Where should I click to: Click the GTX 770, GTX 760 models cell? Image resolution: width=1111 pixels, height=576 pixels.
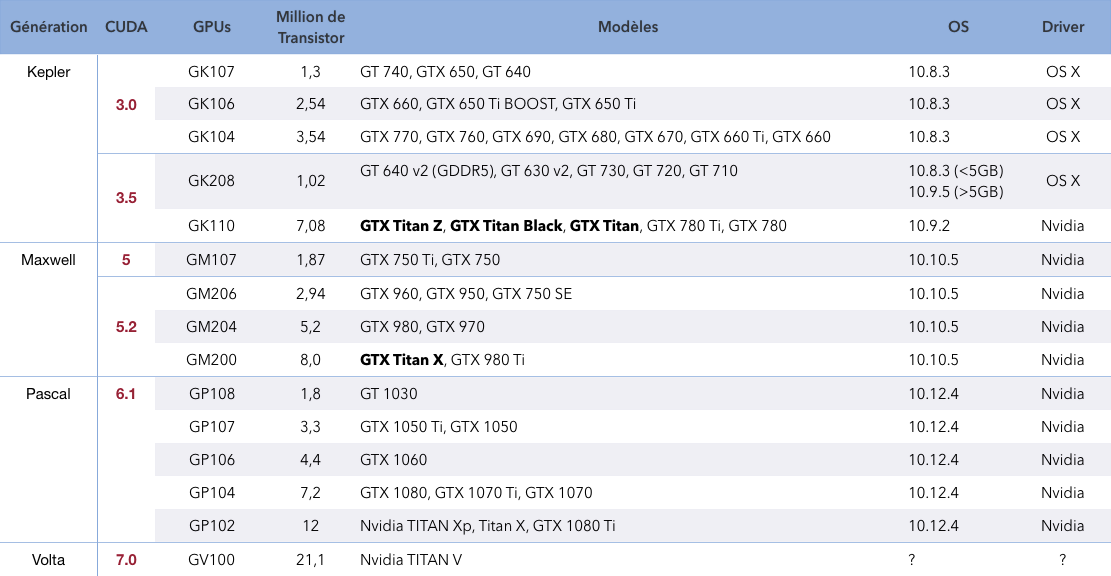pos(595,137)
